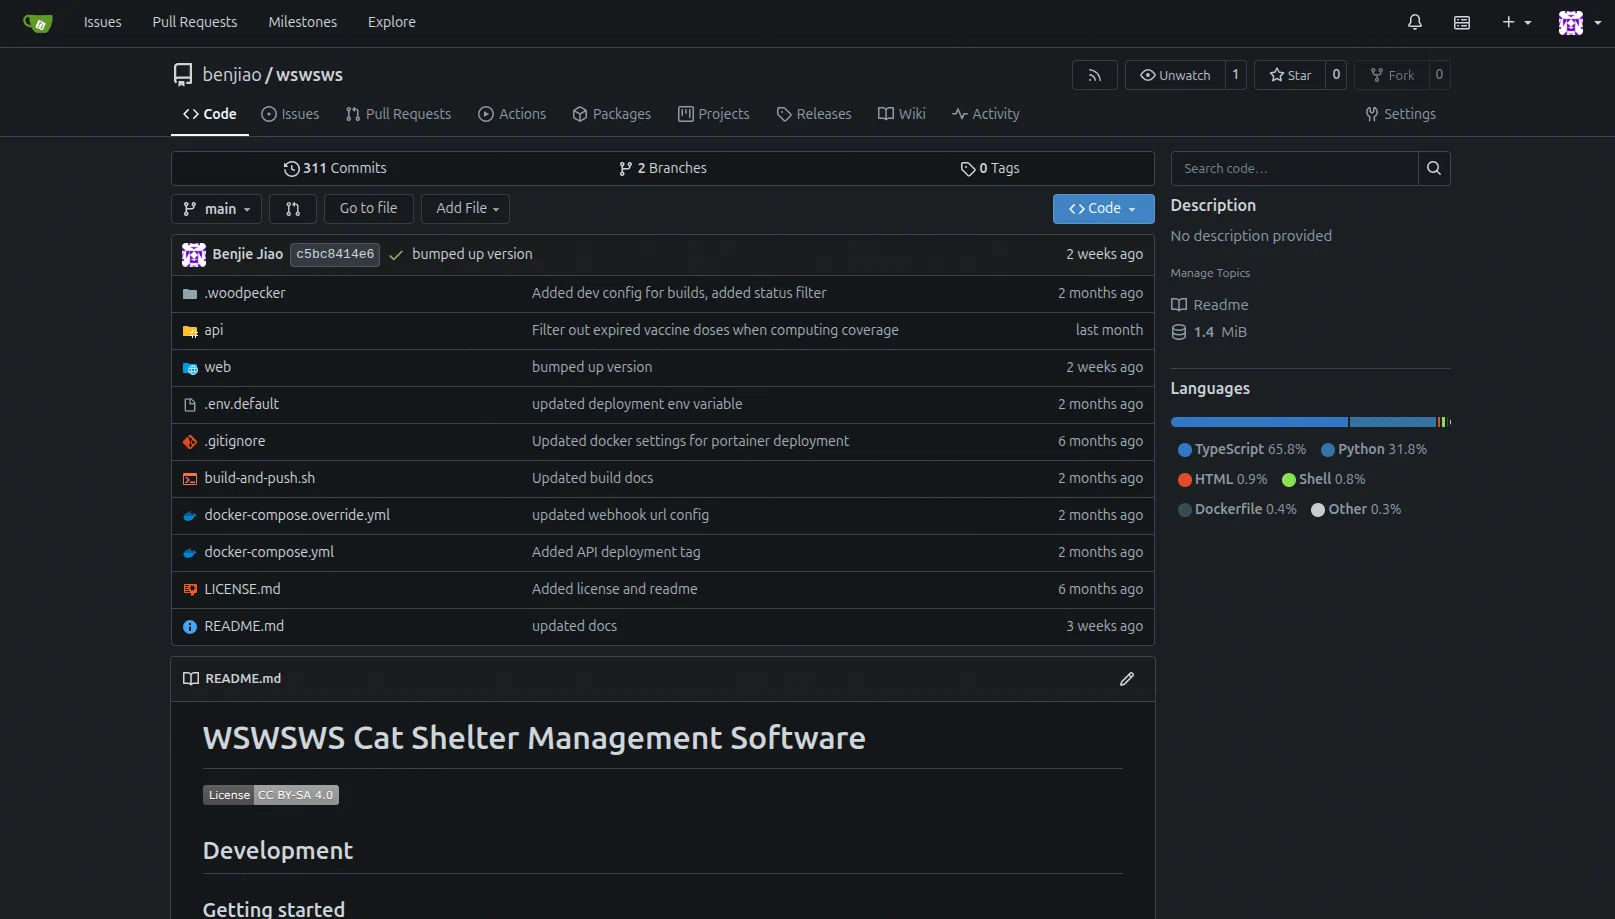Click the edit pencil icon for README.md
1615x919 pixels.
coord(1126,679)
